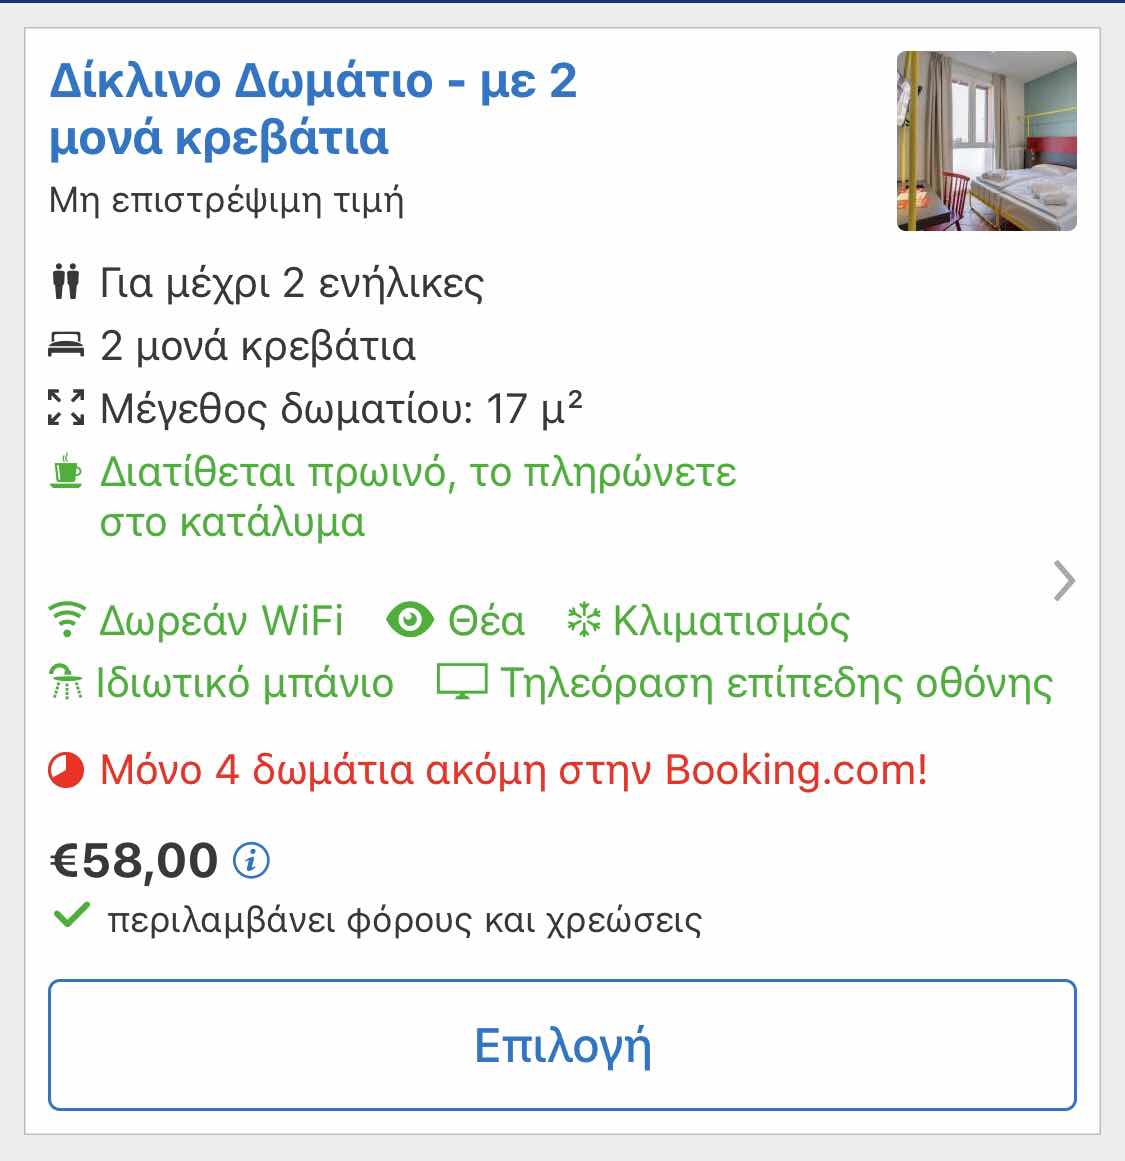
Task: Open the room photo thumbnail
Action: (987, 141)
